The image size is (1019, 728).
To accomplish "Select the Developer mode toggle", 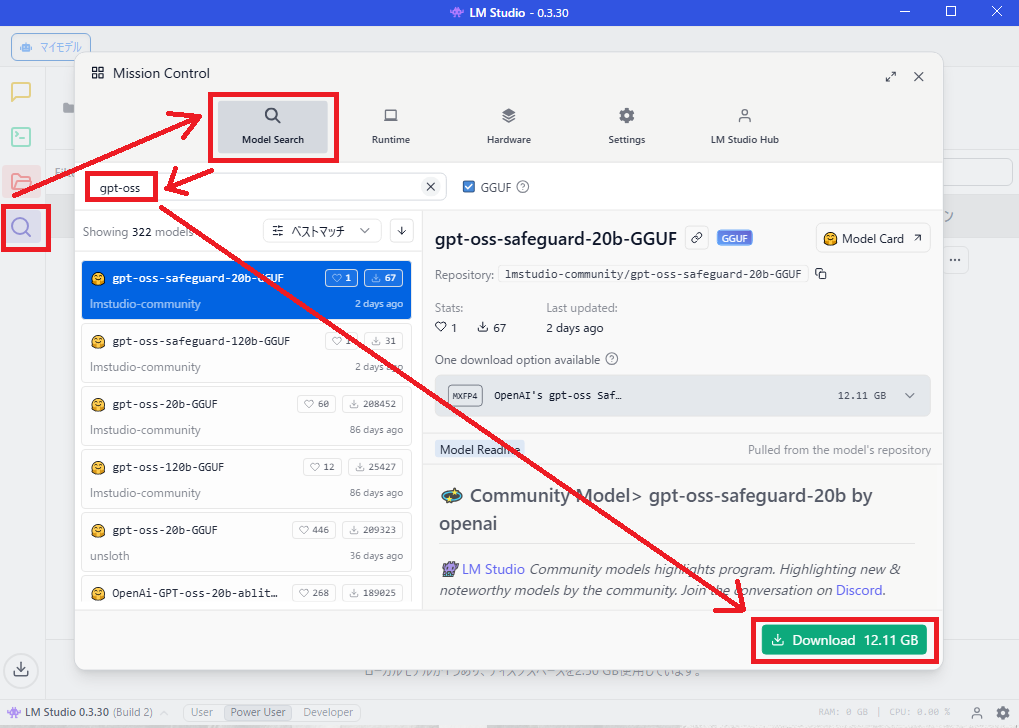I will pyautogui.click(x=328, y=712).
